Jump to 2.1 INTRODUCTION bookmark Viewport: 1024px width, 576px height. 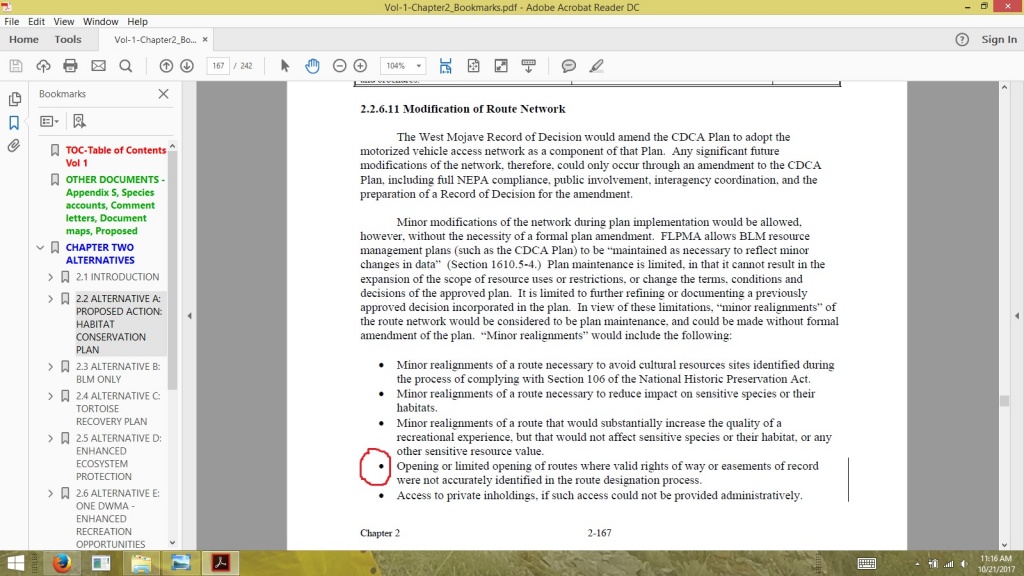tap(118, 277)
